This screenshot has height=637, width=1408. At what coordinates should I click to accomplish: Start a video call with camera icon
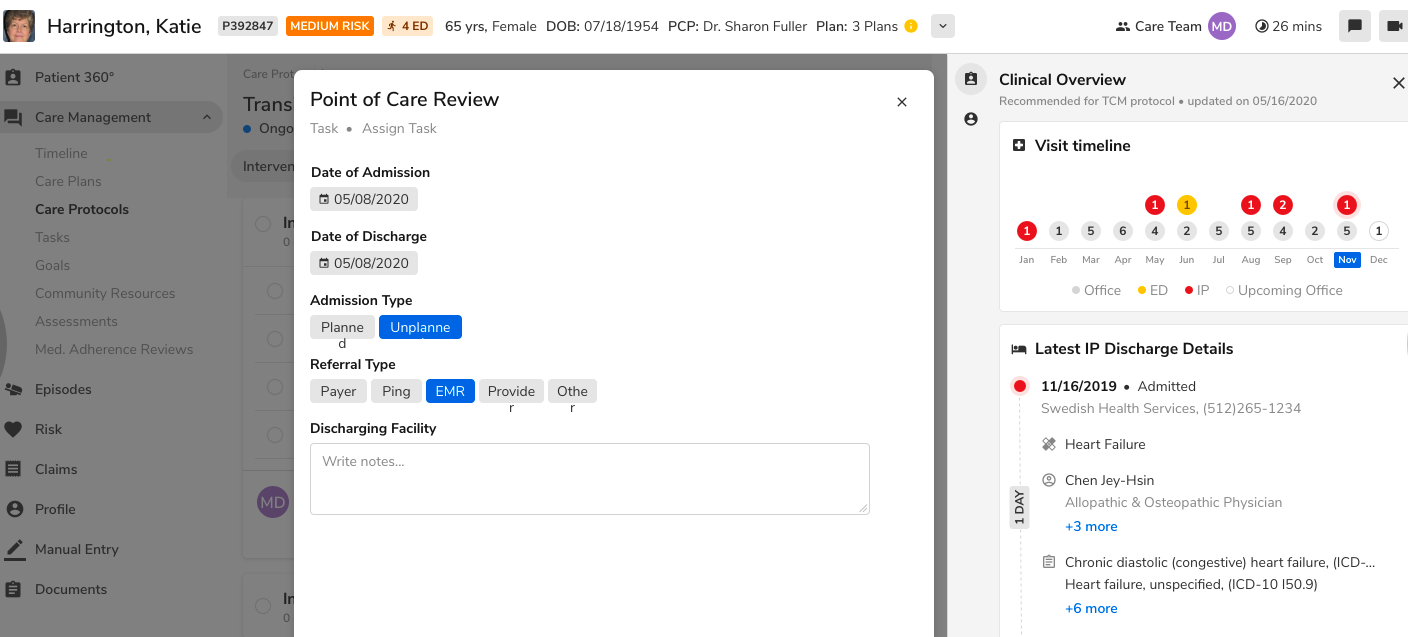pyautogui.click(x=1393, y=26)
